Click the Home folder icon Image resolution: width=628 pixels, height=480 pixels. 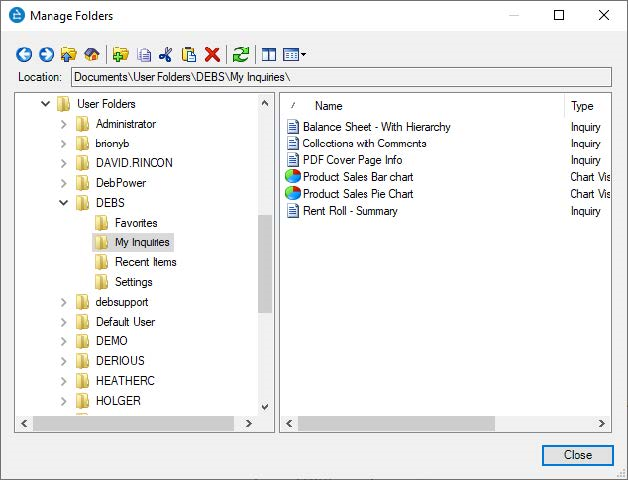(x=91, y=55)
